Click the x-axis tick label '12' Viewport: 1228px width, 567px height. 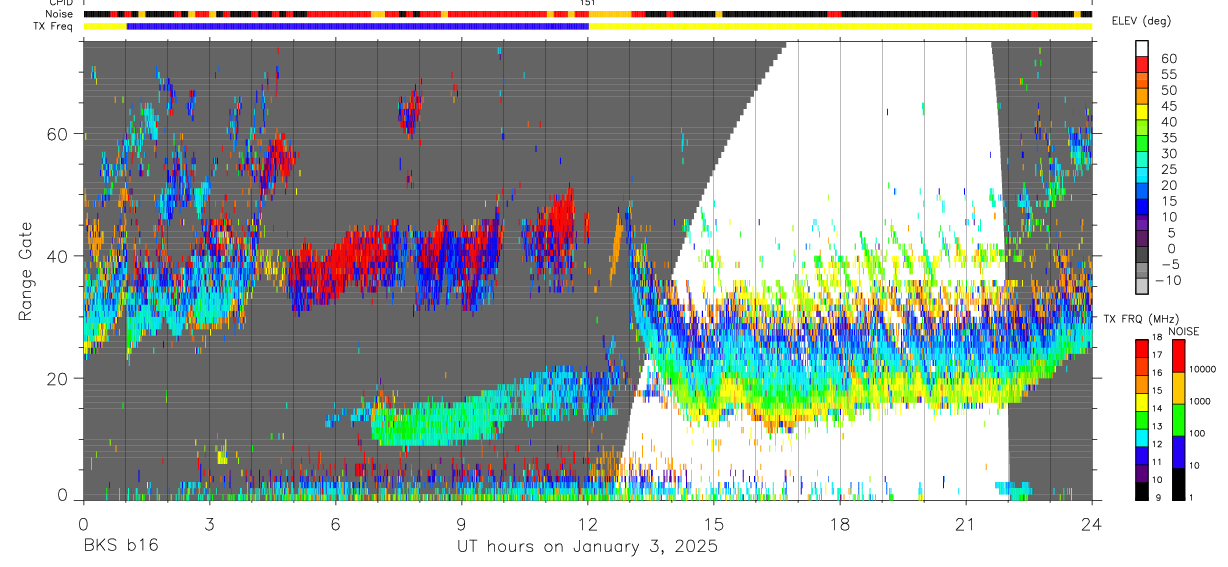click(x=588, y=523)
